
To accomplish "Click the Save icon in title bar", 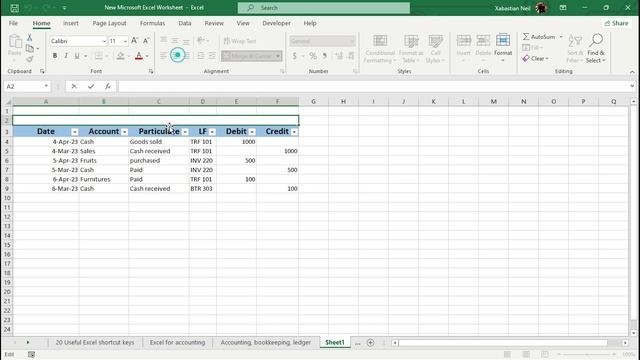I will point(14,8).
